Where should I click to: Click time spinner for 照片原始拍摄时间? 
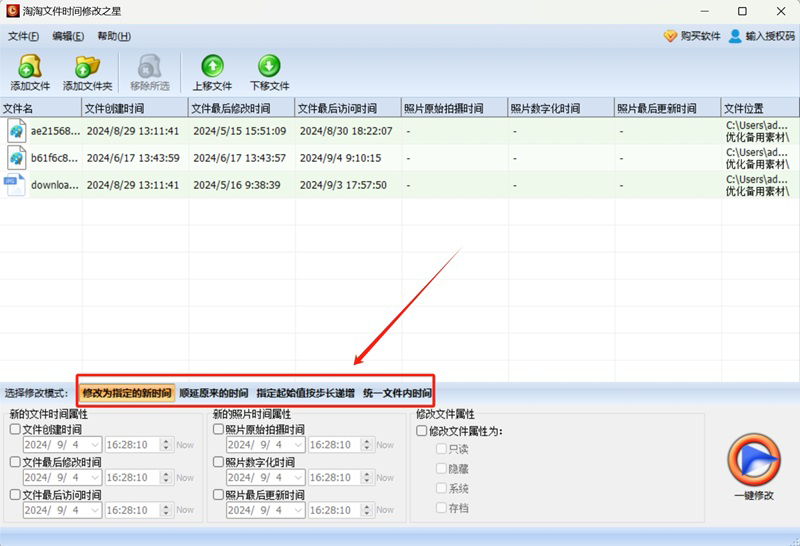tap(366, 445)
